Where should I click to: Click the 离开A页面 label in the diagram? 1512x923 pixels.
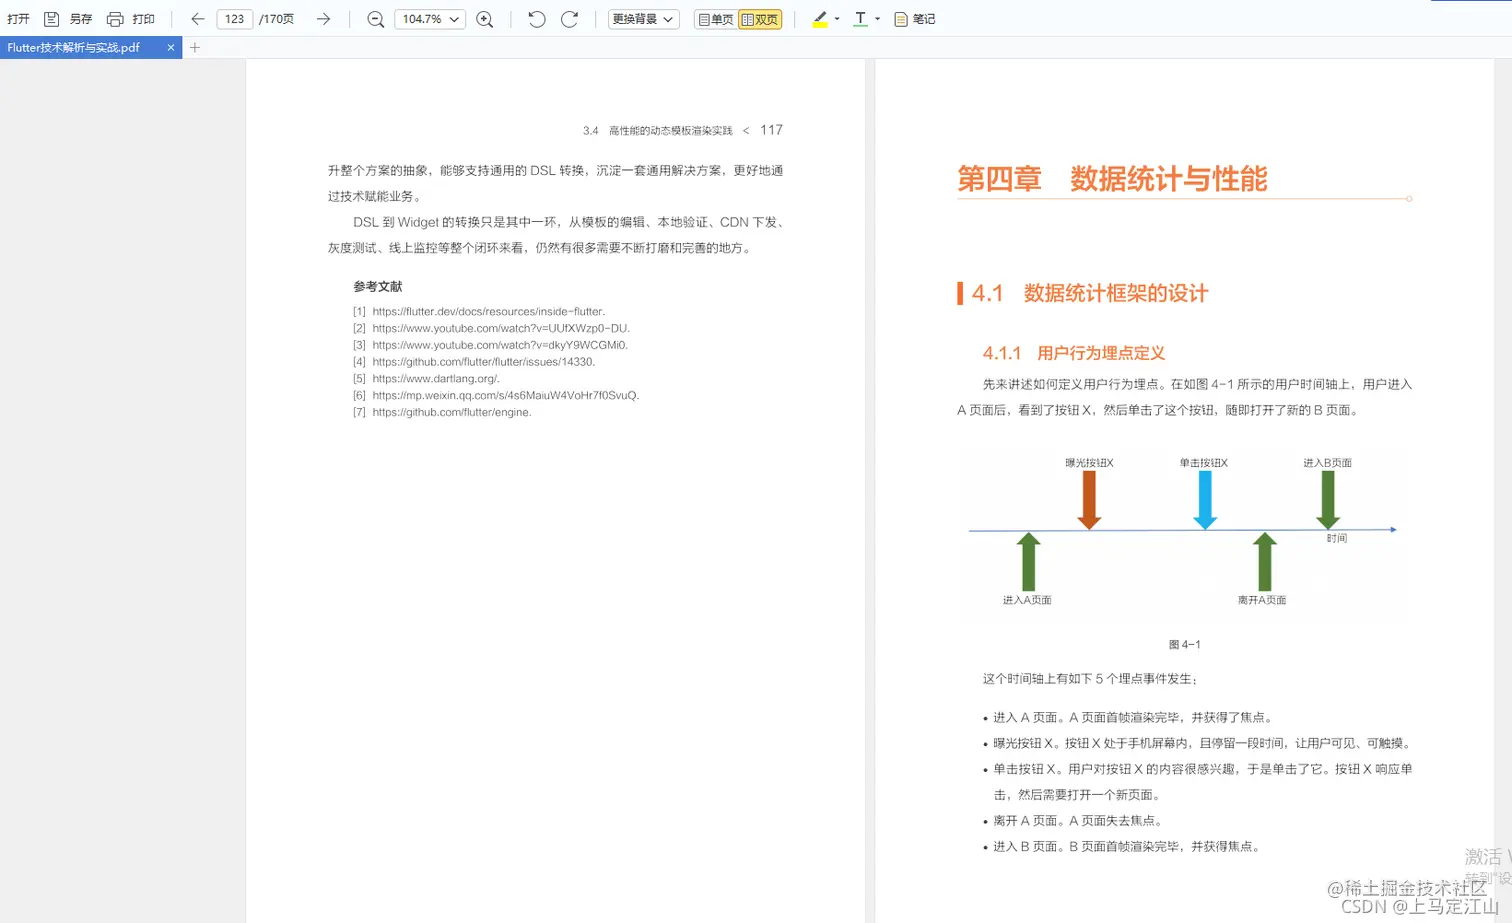(x=1262, y=600)
